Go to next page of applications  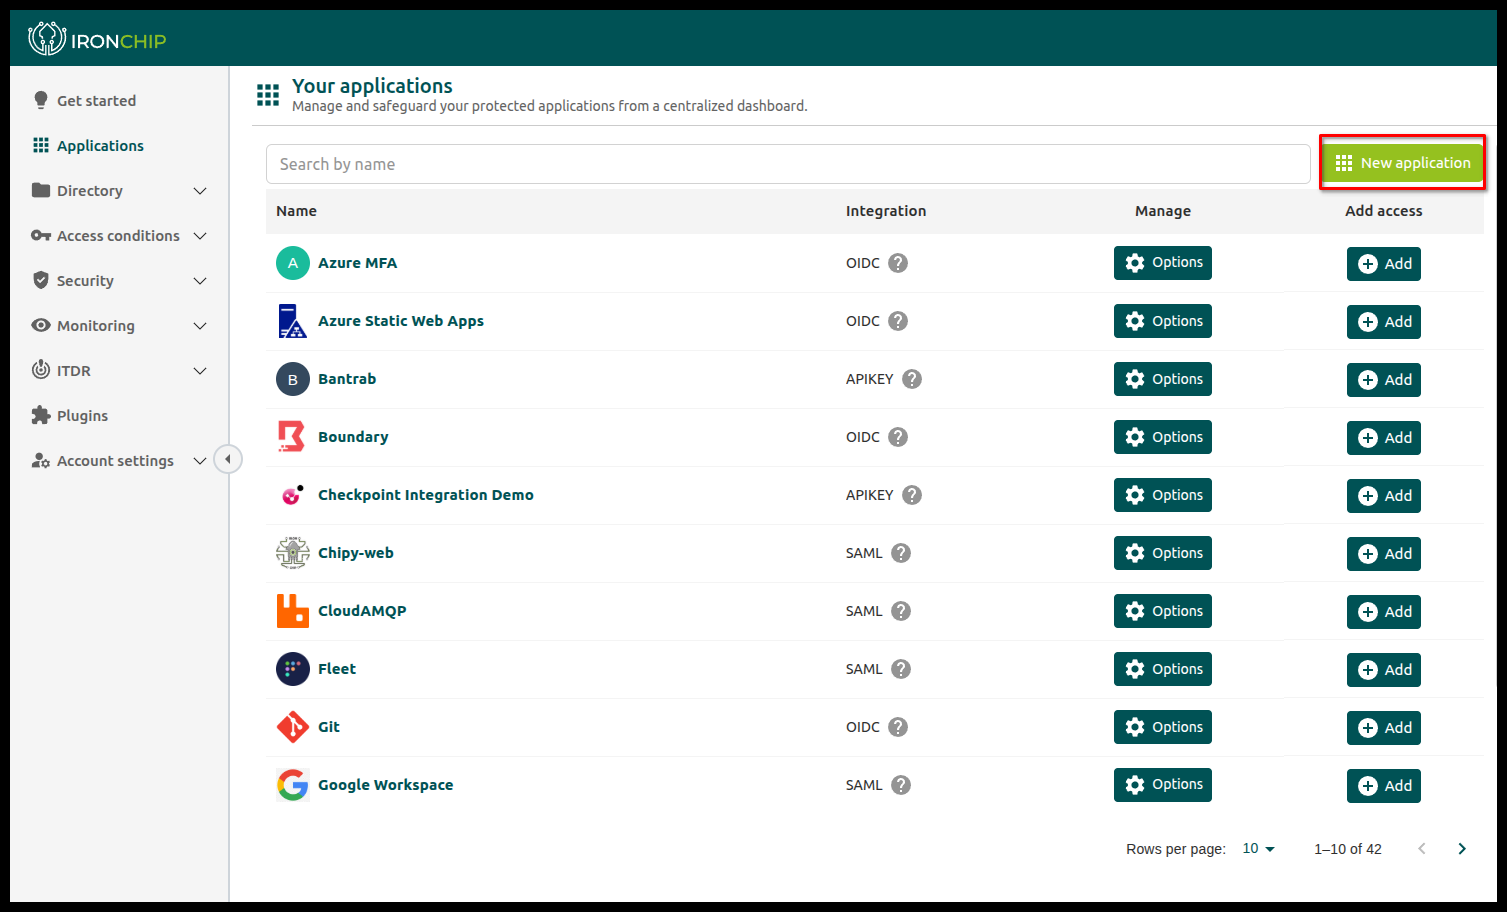1461,849
